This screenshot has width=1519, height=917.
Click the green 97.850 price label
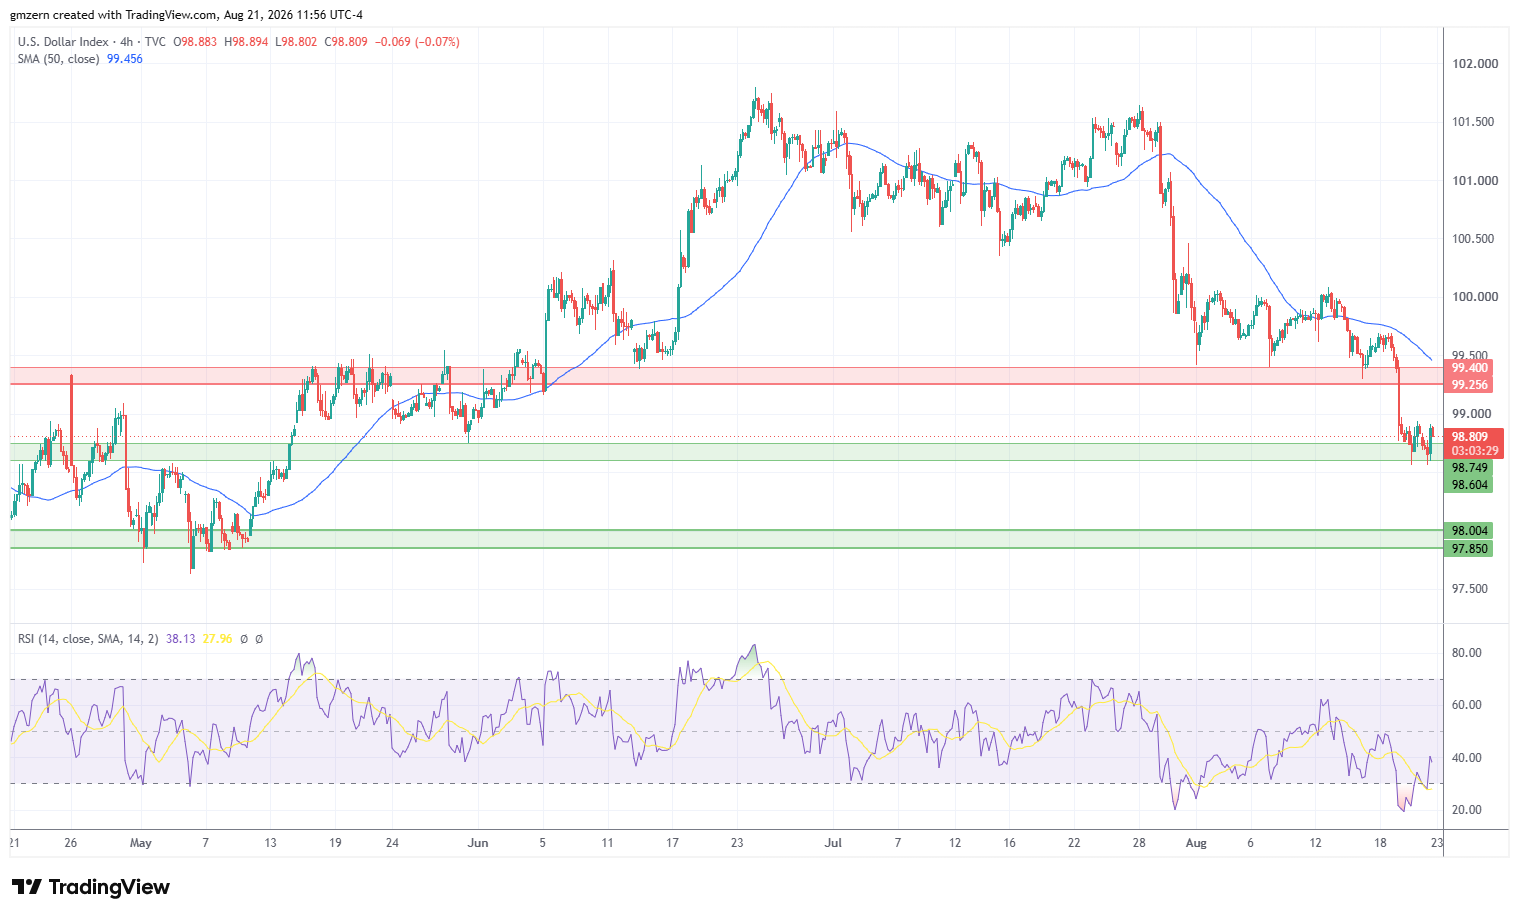[1469, 549]
